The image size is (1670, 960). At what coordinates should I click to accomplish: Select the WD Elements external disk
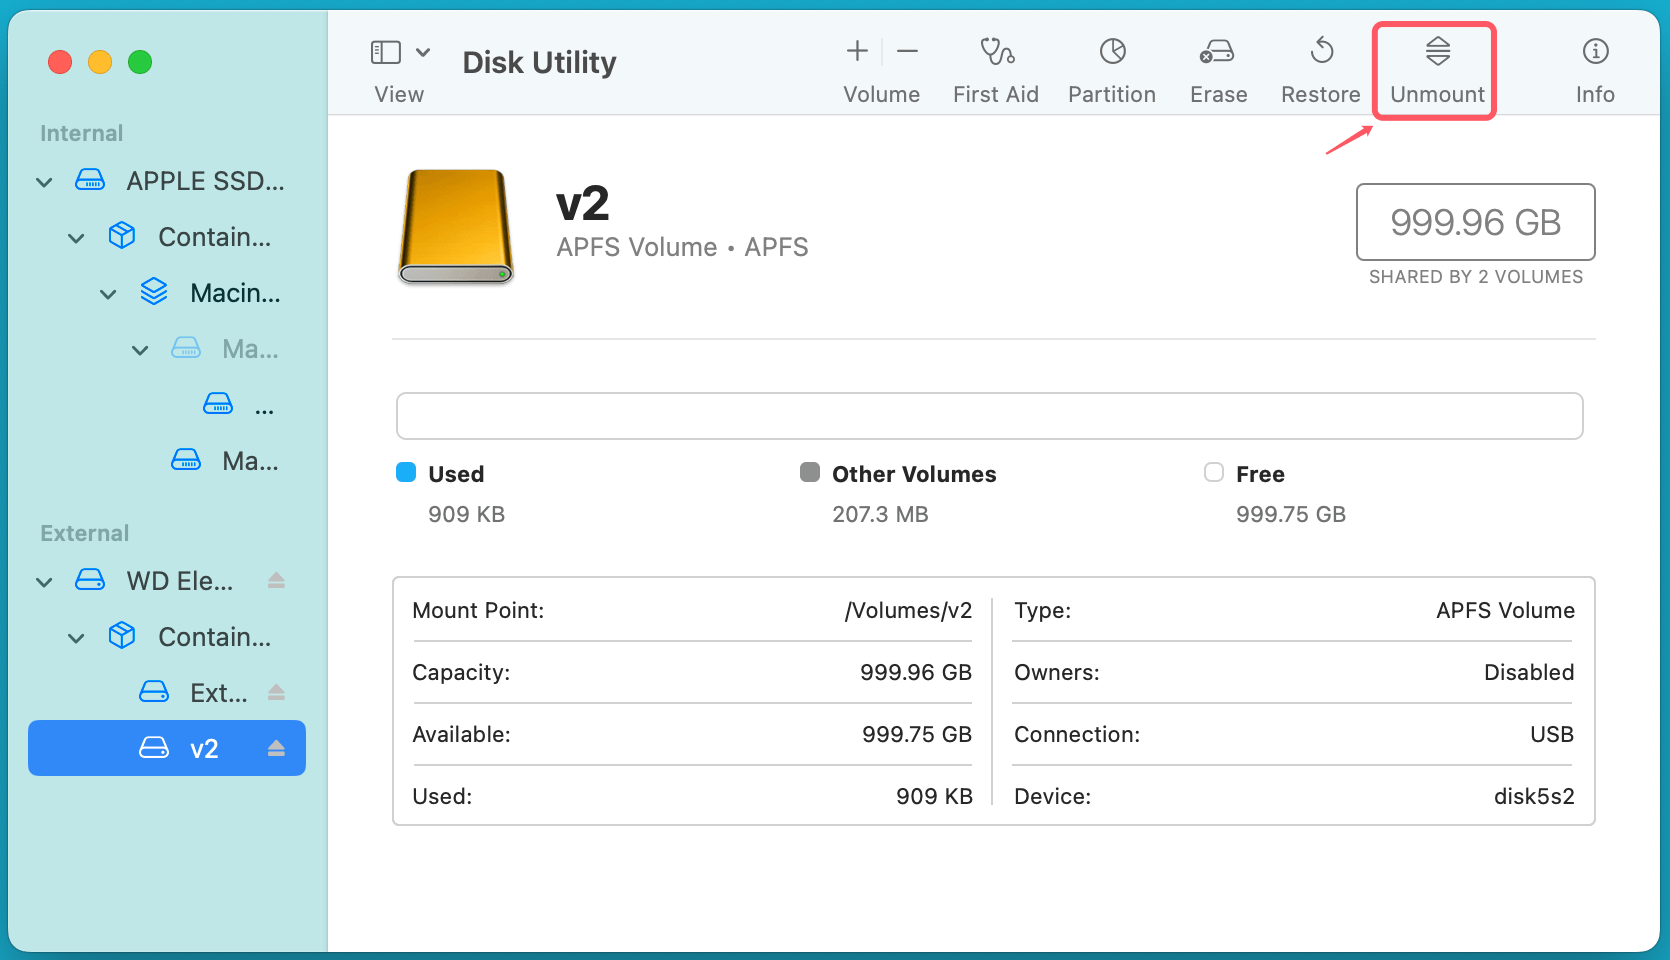click(178, 580)
